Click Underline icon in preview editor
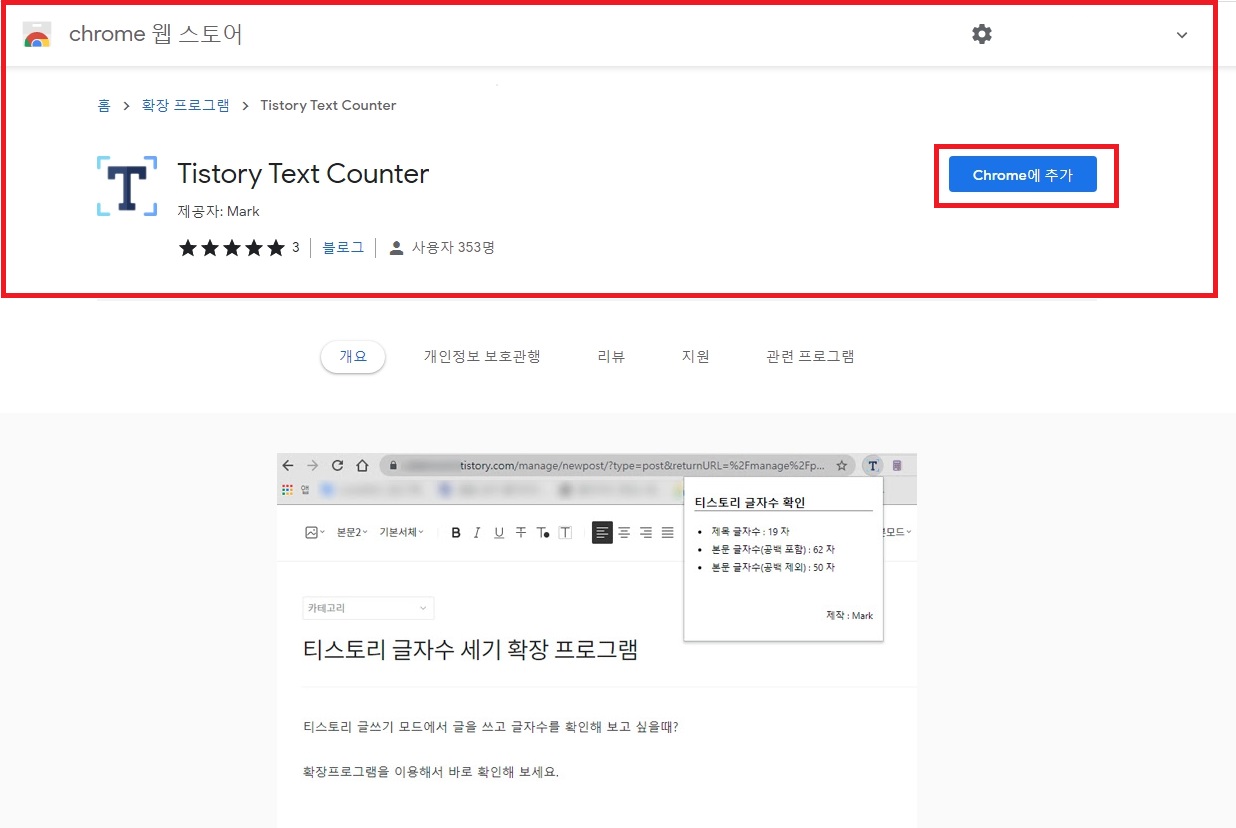The height and width of the screenshot is (828, 1236). [x=499, y=533]
